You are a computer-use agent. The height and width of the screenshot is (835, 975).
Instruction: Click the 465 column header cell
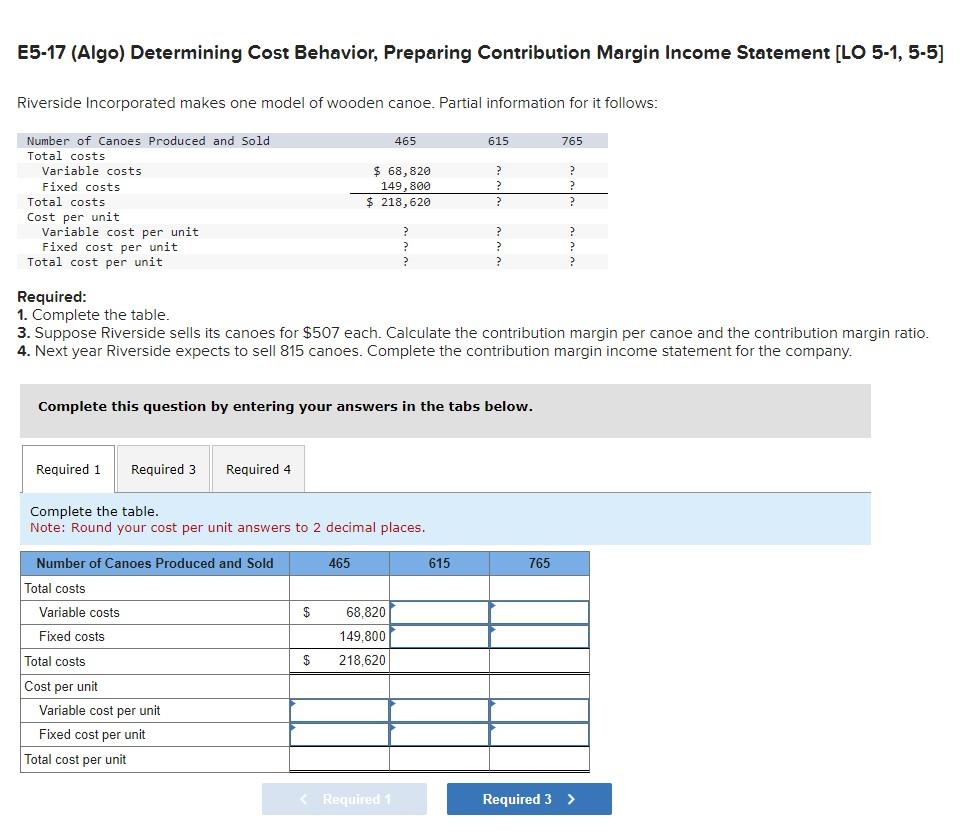339,563
